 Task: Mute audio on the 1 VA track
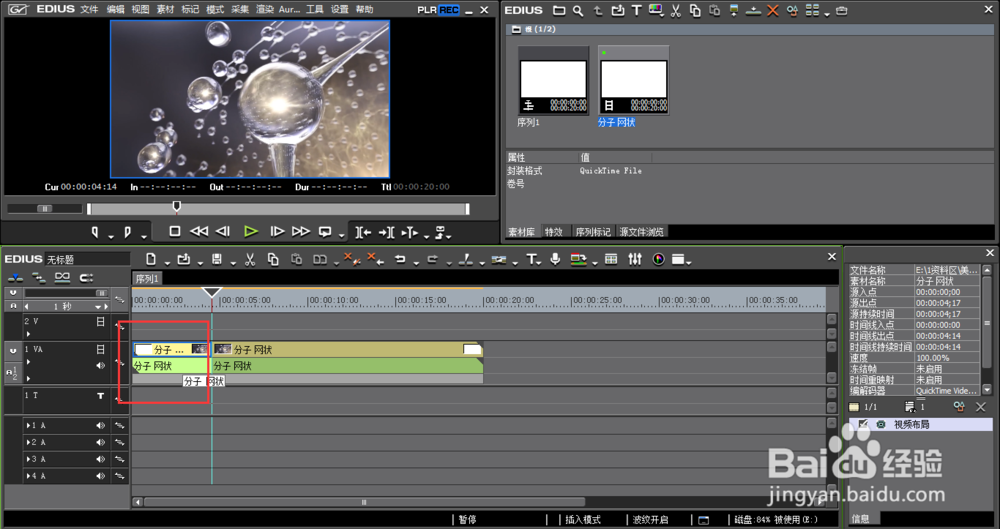[x=100, y=366]
